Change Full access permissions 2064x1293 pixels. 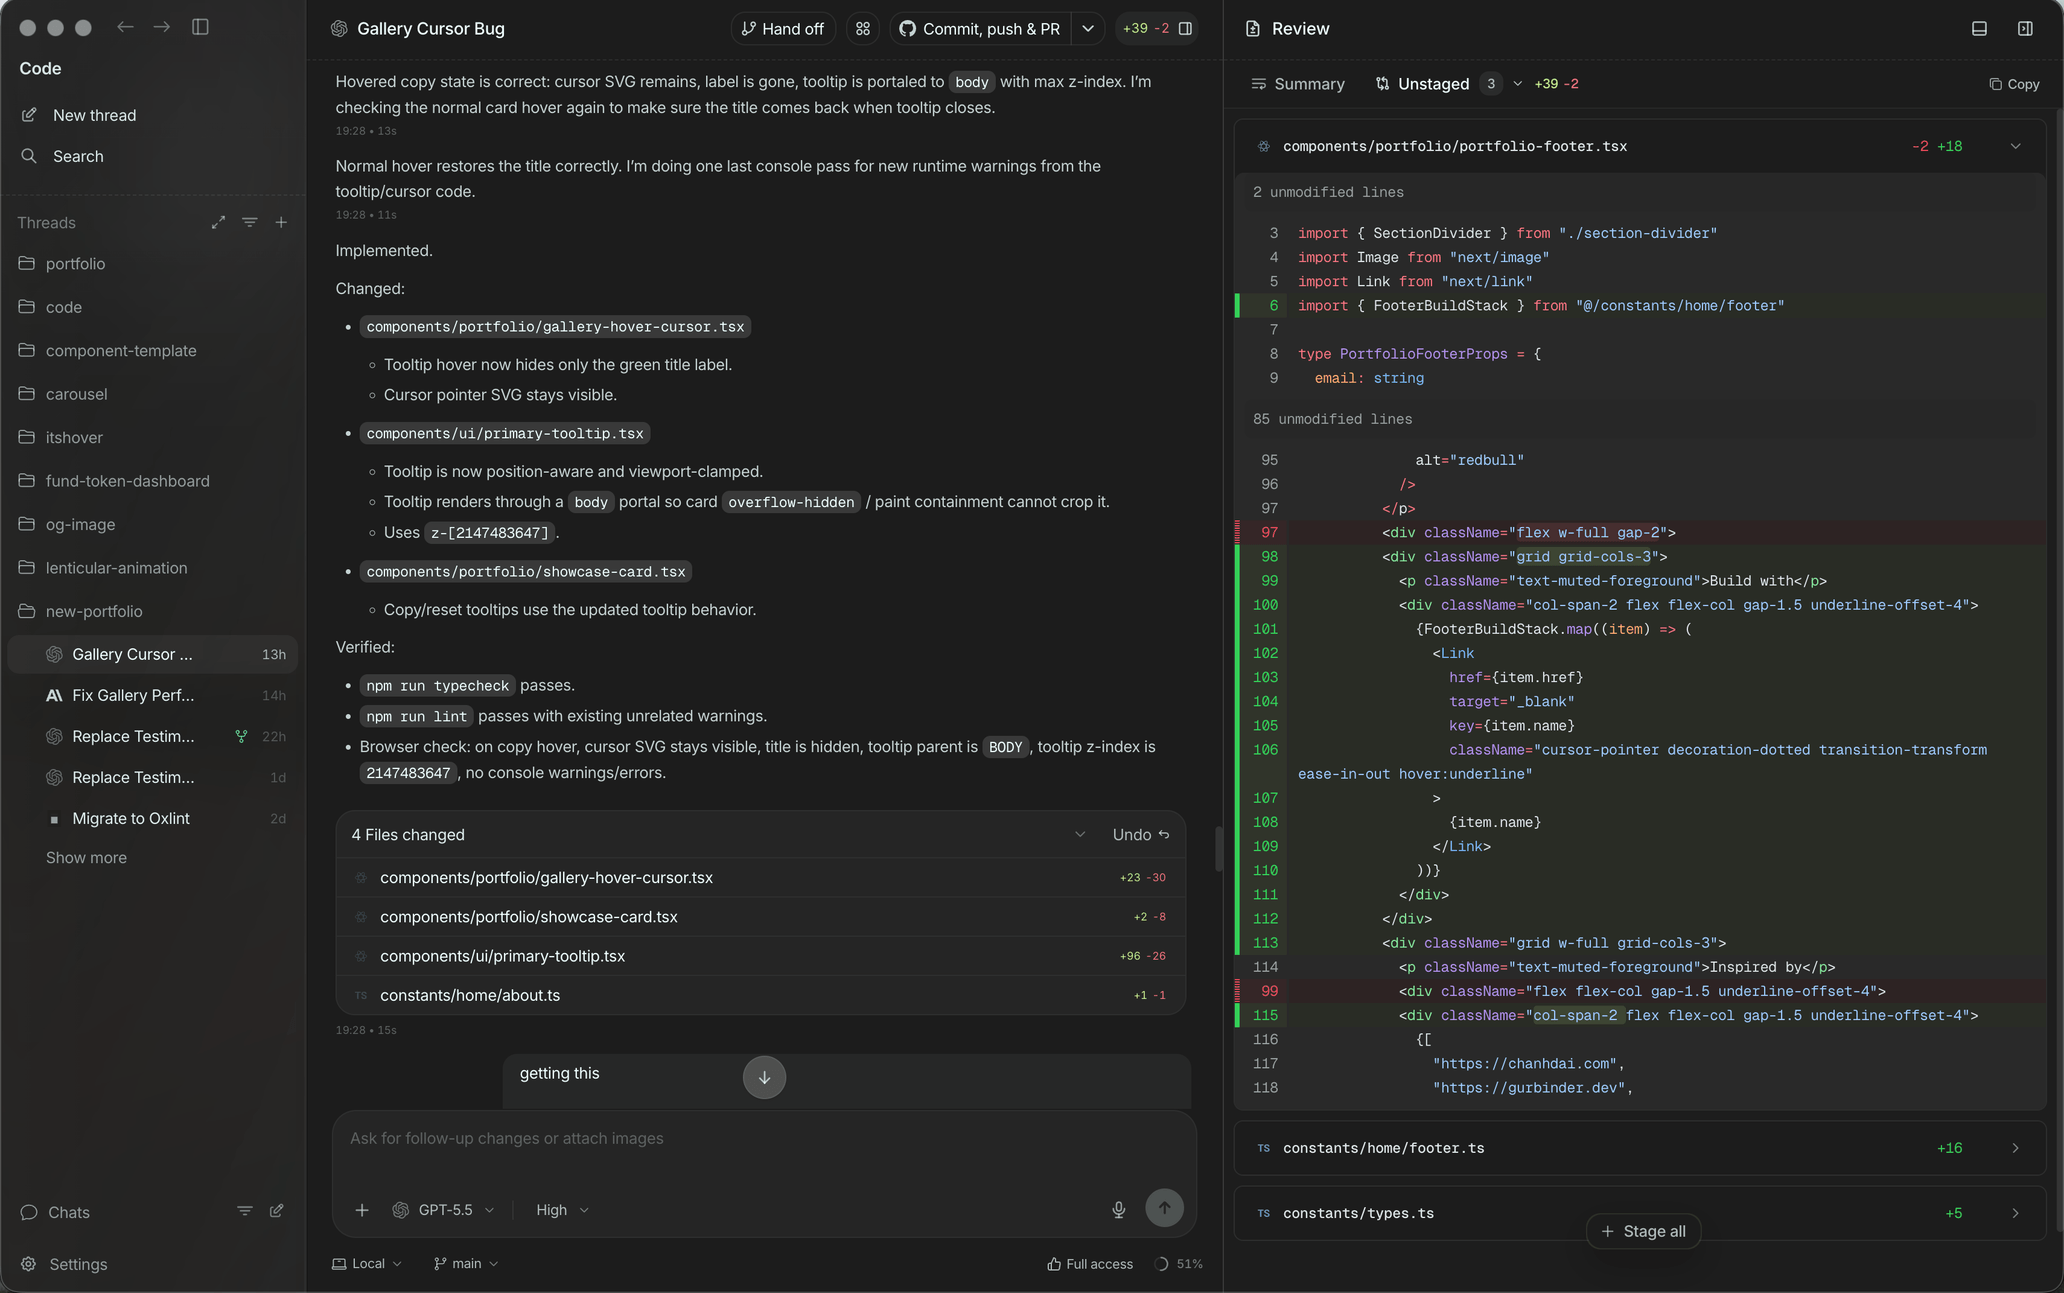pyautogui.click(x=1090, y=1264)
